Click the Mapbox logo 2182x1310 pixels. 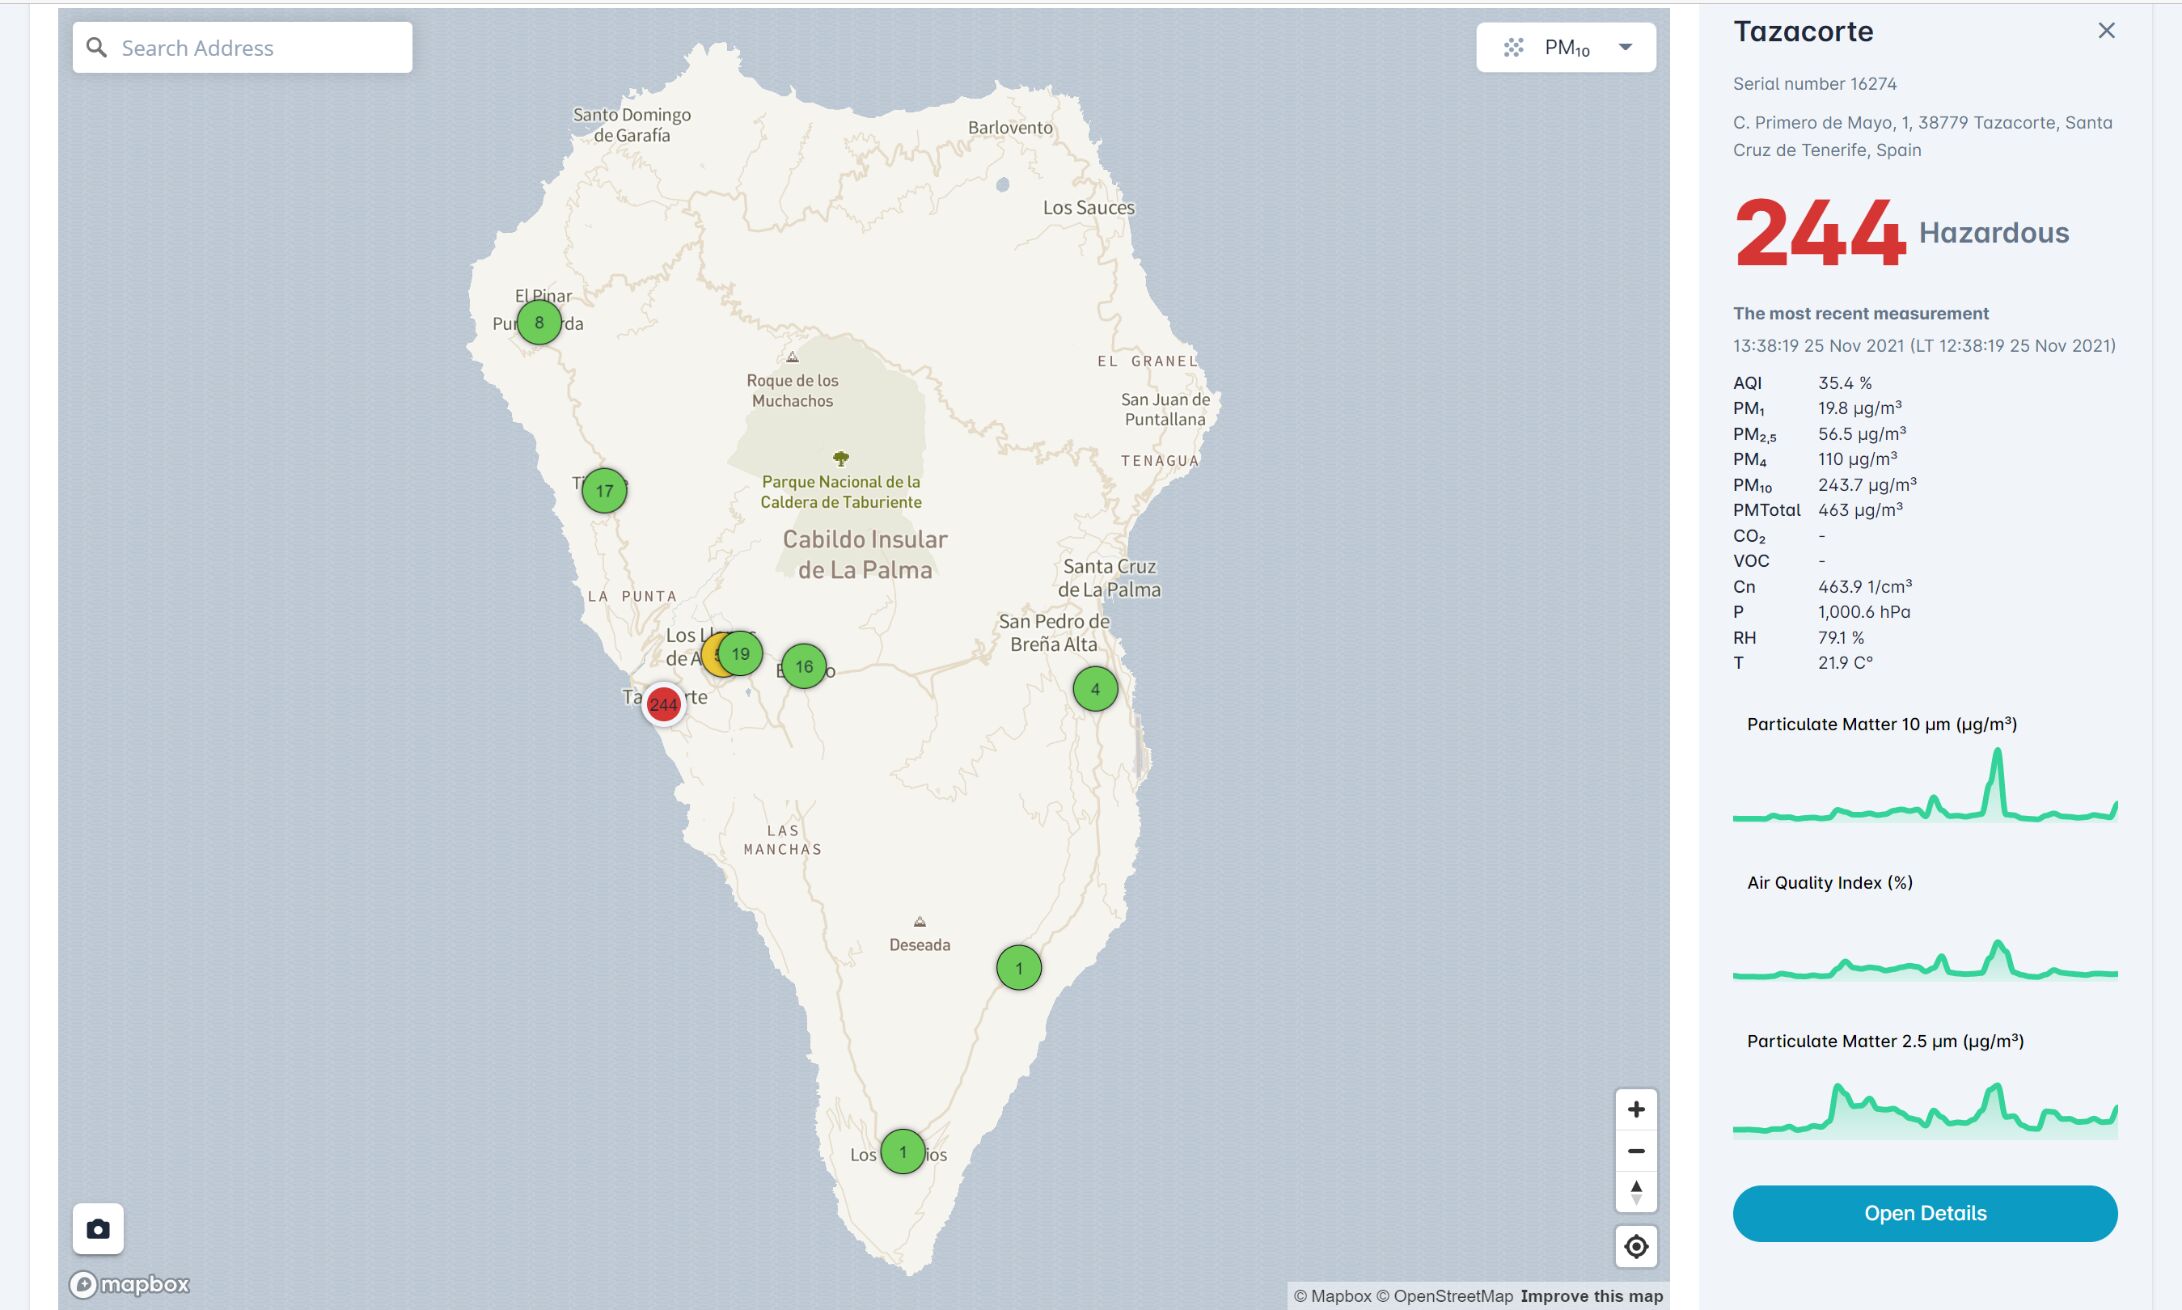[129, 1284]
